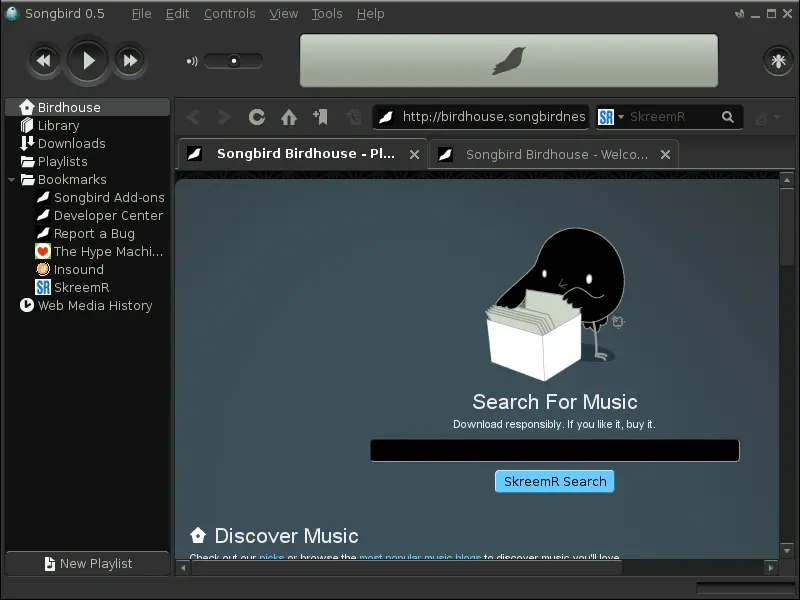Click the SkreemR Search button

[x=555, y=481]
